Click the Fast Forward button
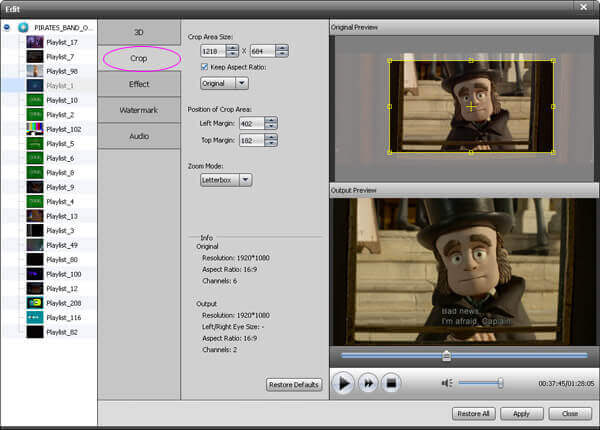 click(x=368, y=383)
